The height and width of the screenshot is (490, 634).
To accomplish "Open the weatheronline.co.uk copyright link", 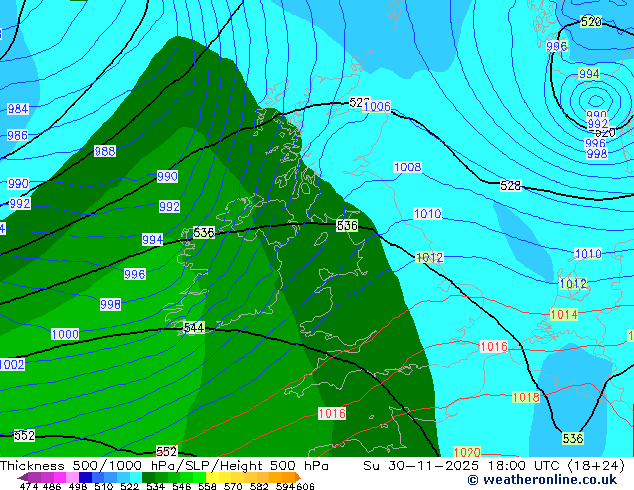I will 542,480.
